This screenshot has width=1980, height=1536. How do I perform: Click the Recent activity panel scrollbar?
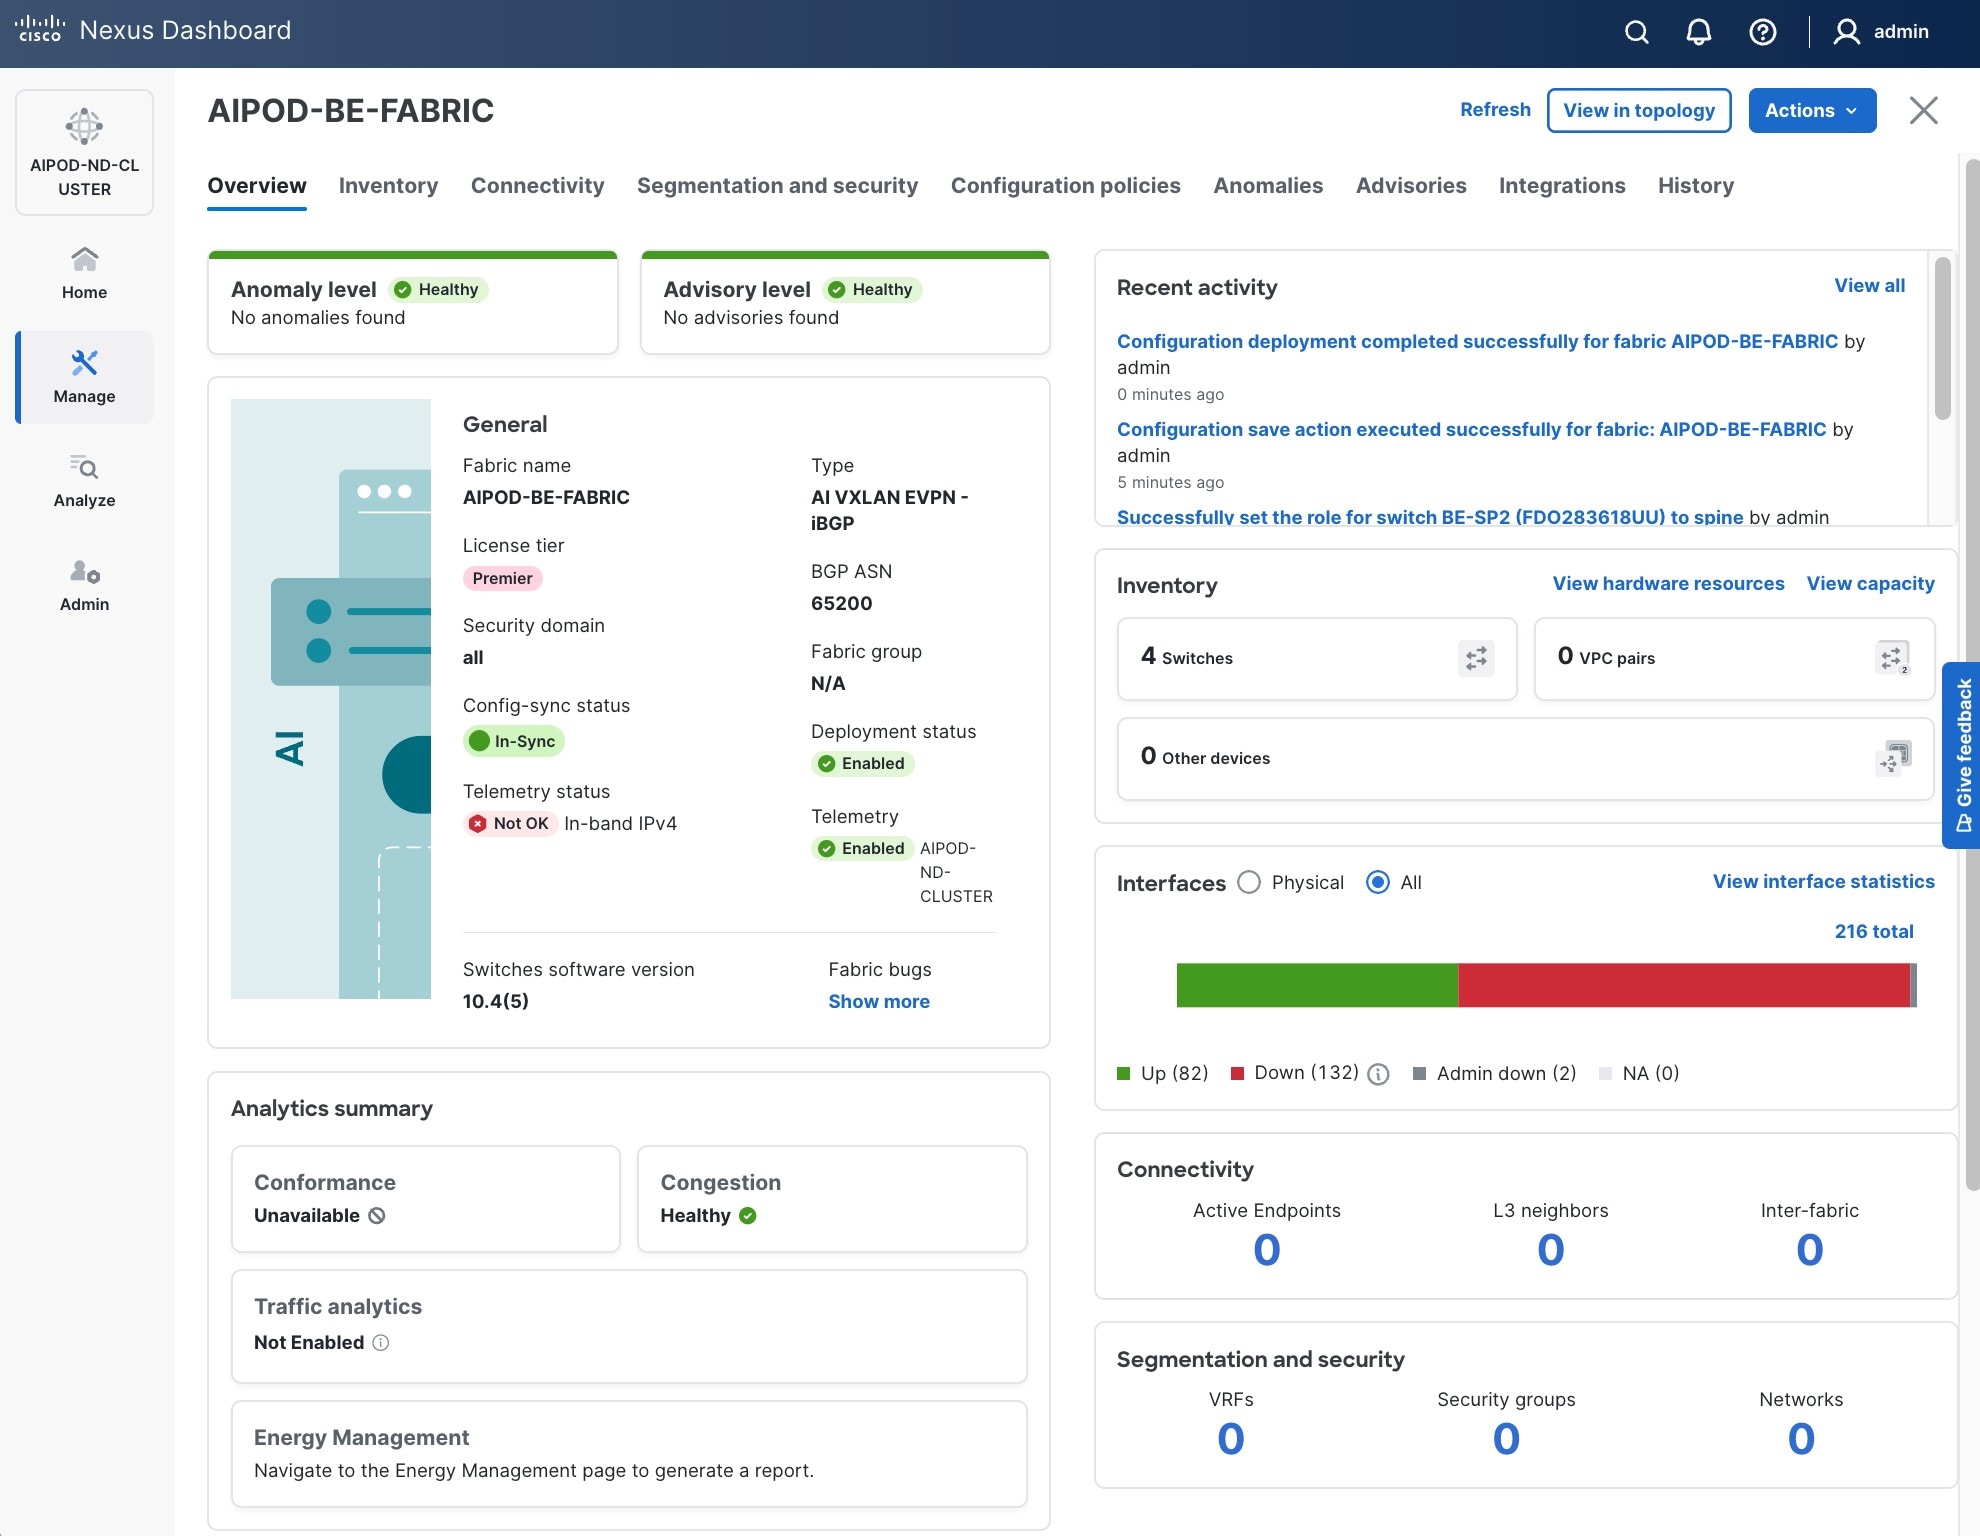[1942, 340]
